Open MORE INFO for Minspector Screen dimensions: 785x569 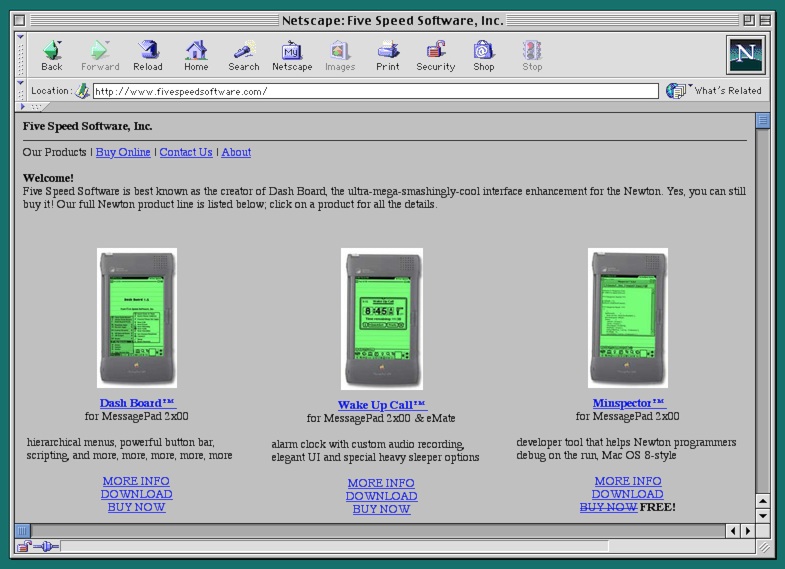coord(628,481)
